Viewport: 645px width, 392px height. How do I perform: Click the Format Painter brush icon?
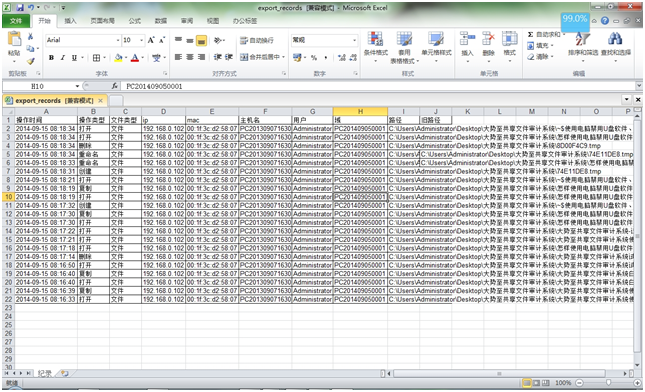30,61
